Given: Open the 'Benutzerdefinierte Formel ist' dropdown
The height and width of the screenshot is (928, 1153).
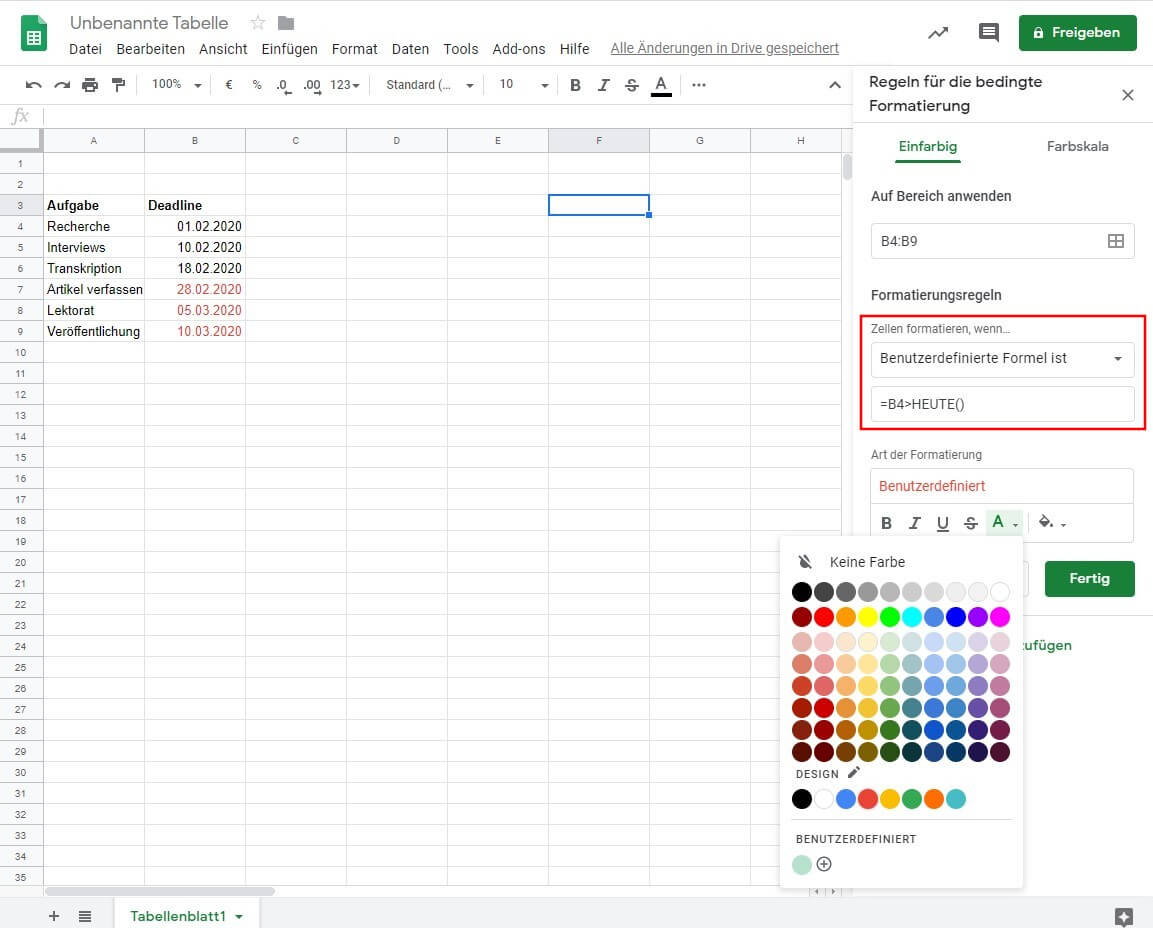Looking at the screenshot, I should click(x=1002, y=359).
